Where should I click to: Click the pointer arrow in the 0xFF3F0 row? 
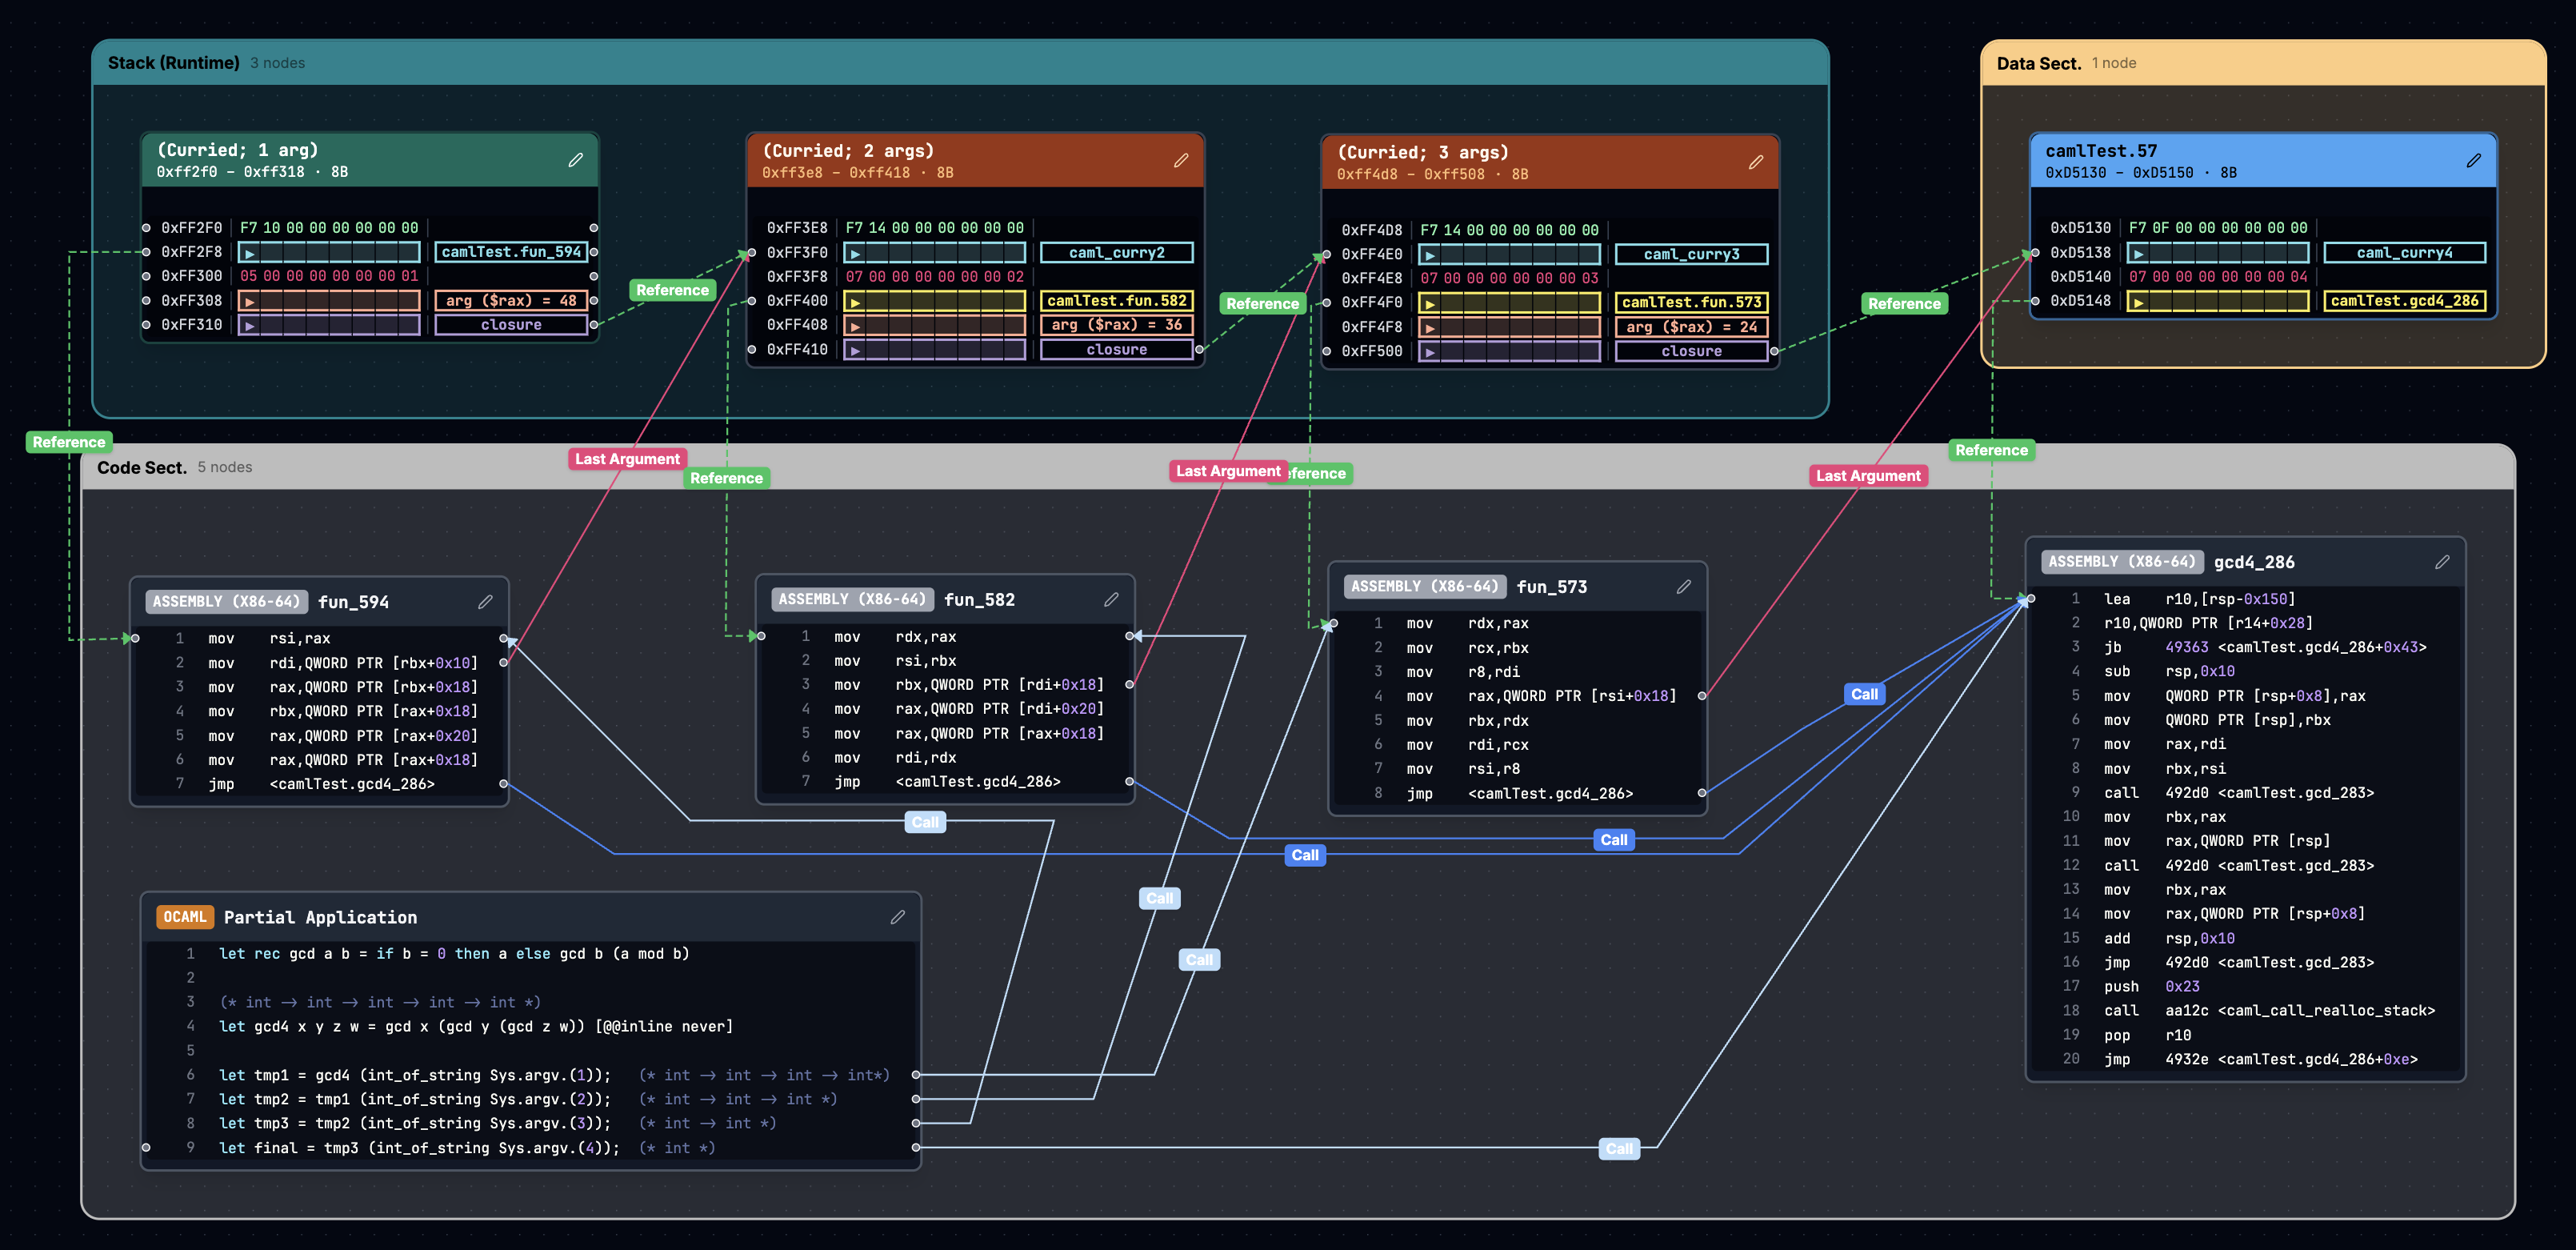856,253
